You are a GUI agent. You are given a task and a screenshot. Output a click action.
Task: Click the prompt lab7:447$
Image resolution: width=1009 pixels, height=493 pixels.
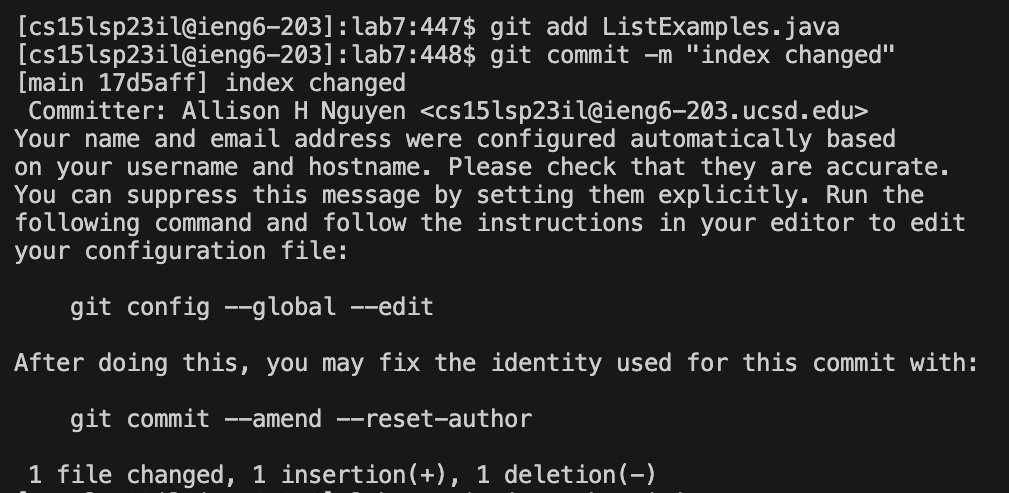414,27
